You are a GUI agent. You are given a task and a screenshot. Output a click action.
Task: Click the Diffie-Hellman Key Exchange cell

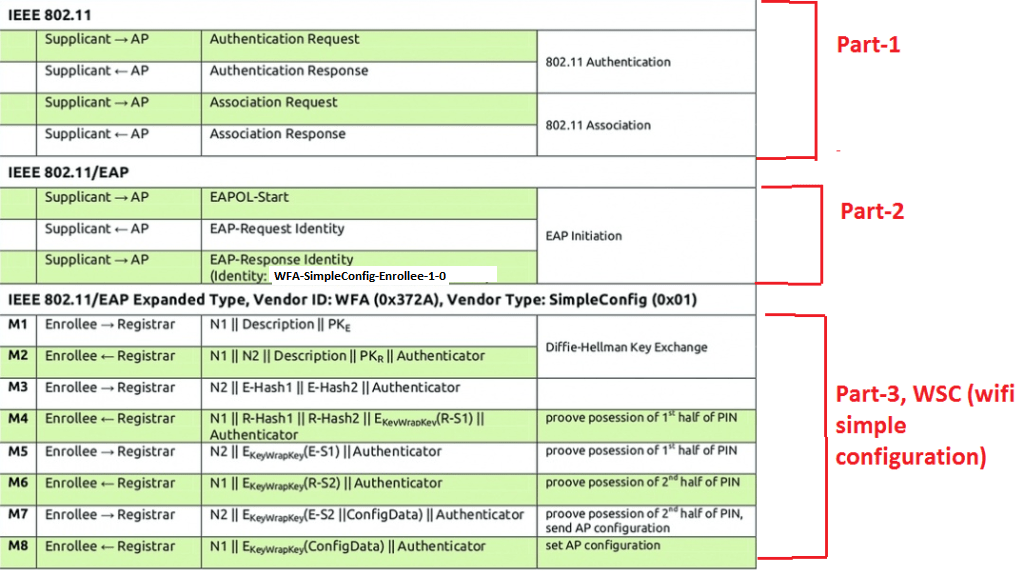[x=626, y=348]
